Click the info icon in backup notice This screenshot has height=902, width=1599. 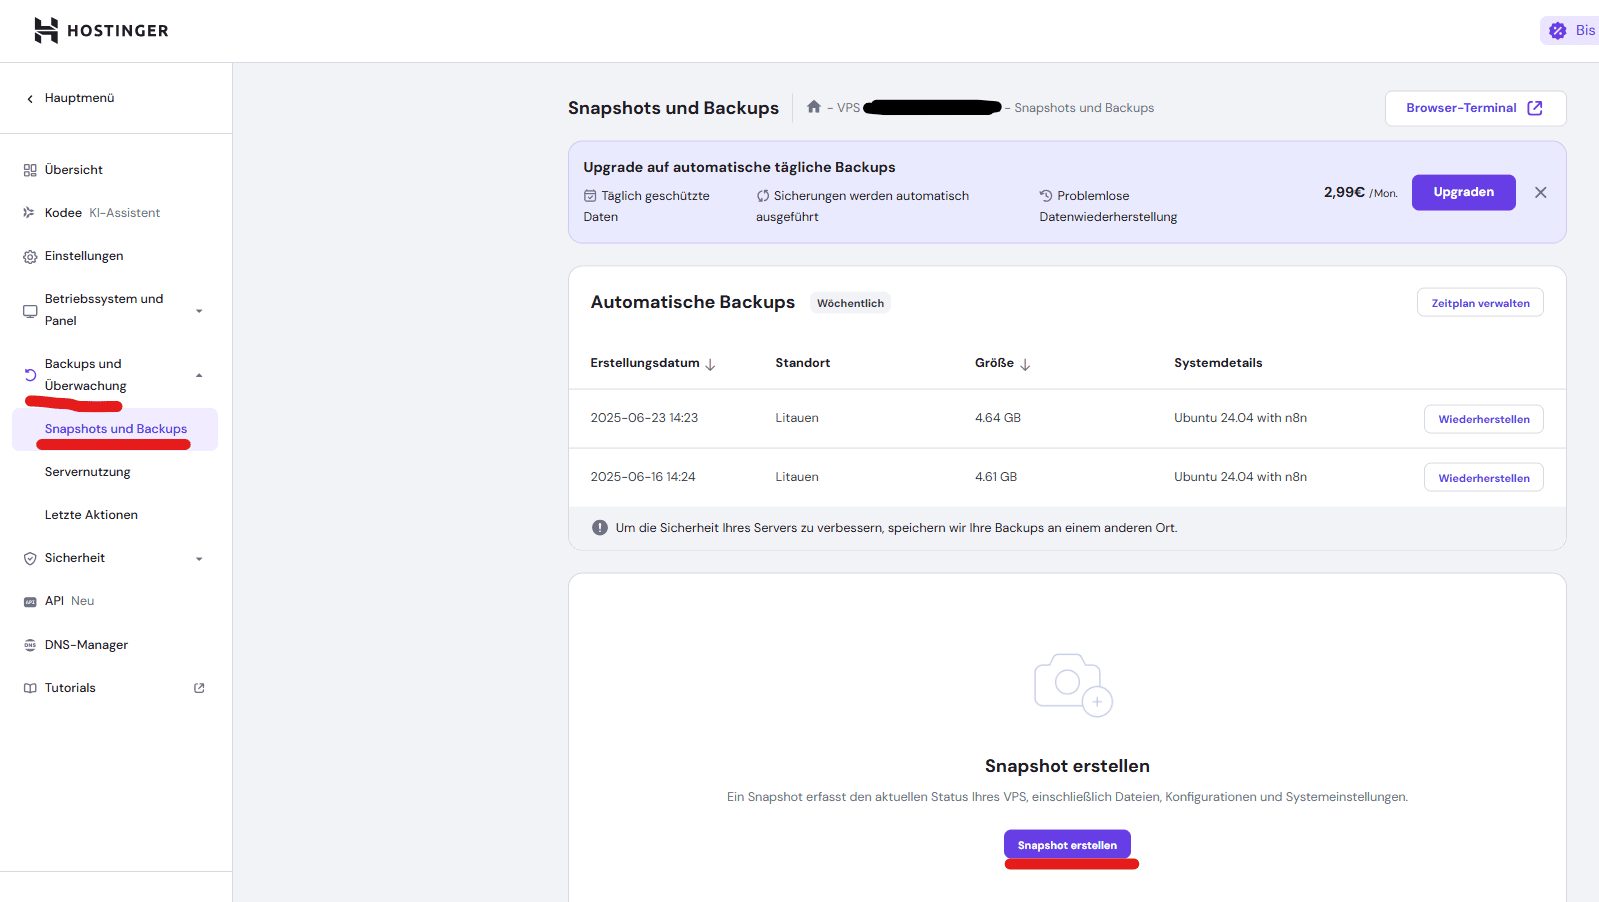[x=600, y=528]
